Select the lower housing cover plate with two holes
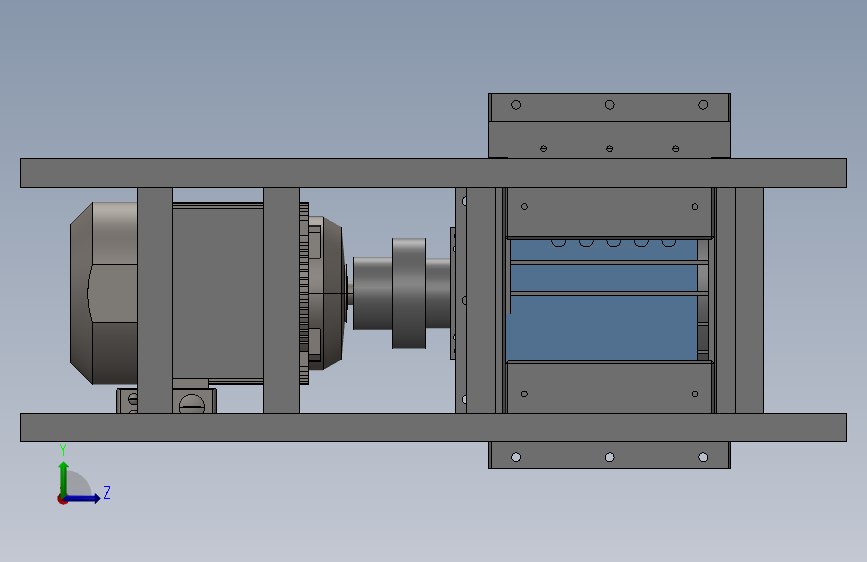 (609, 388)
